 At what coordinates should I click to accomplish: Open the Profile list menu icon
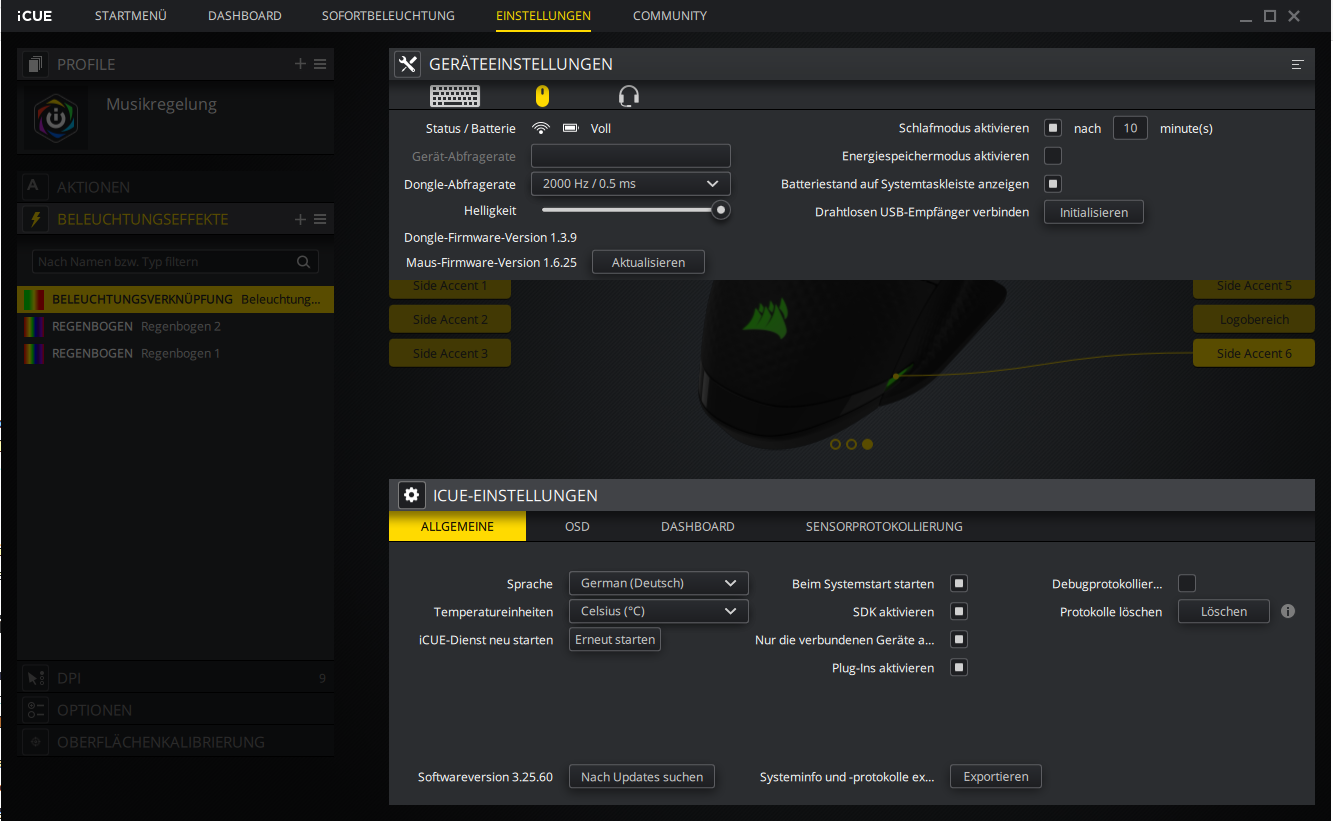point(320,64)
